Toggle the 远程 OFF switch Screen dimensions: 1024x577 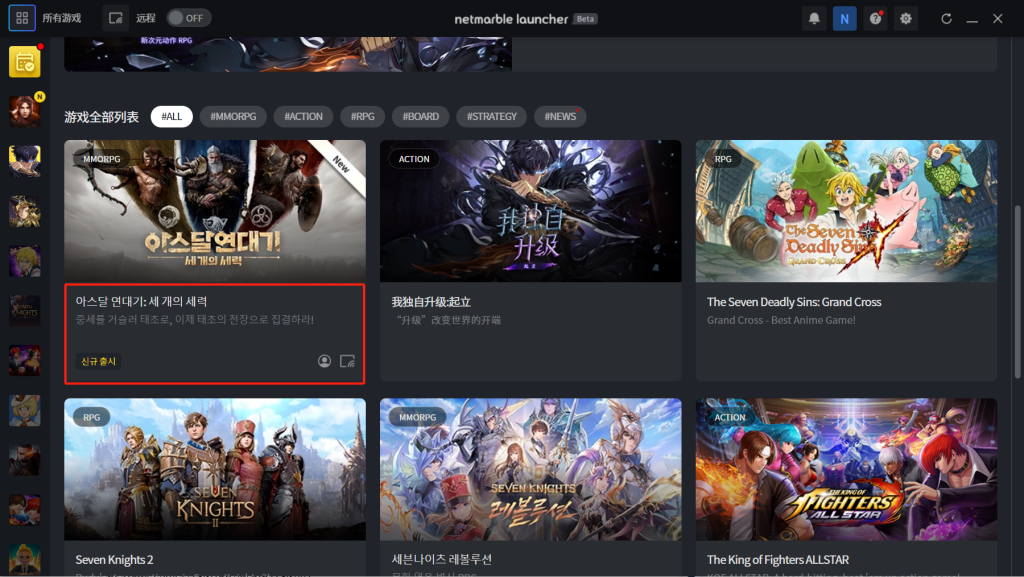click(x=189, y=18)
